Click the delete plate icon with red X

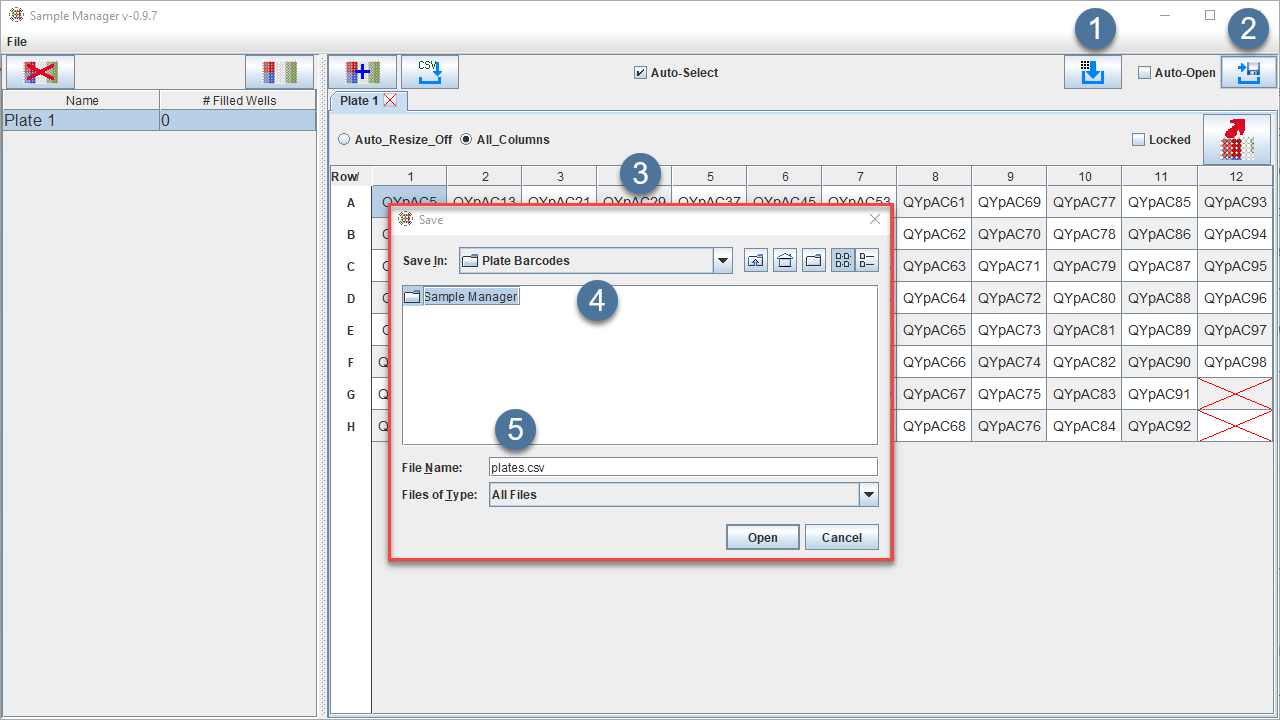41,72
